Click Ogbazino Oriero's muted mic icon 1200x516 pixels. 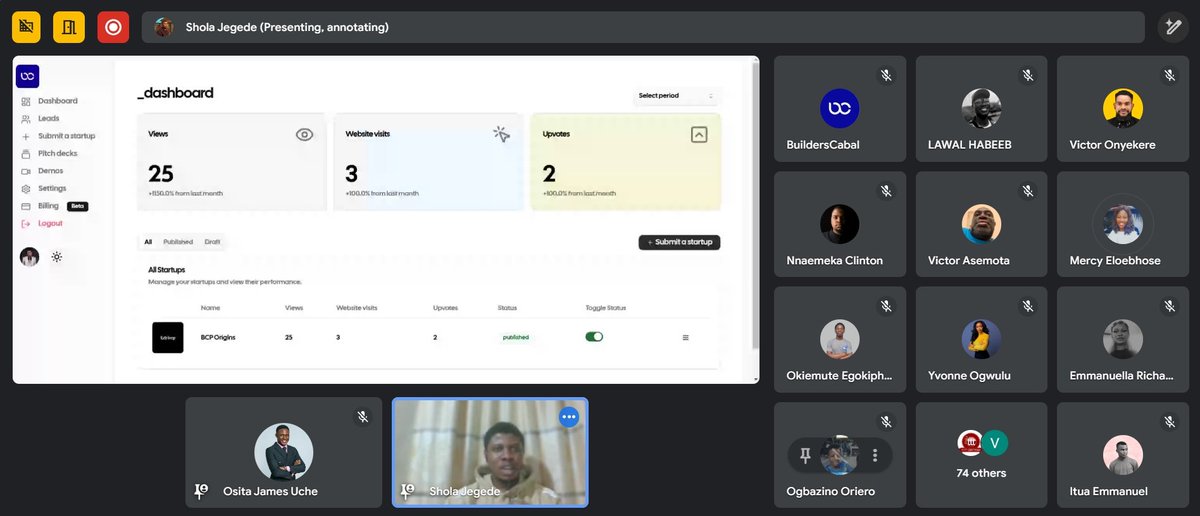[x=886, y=422]
